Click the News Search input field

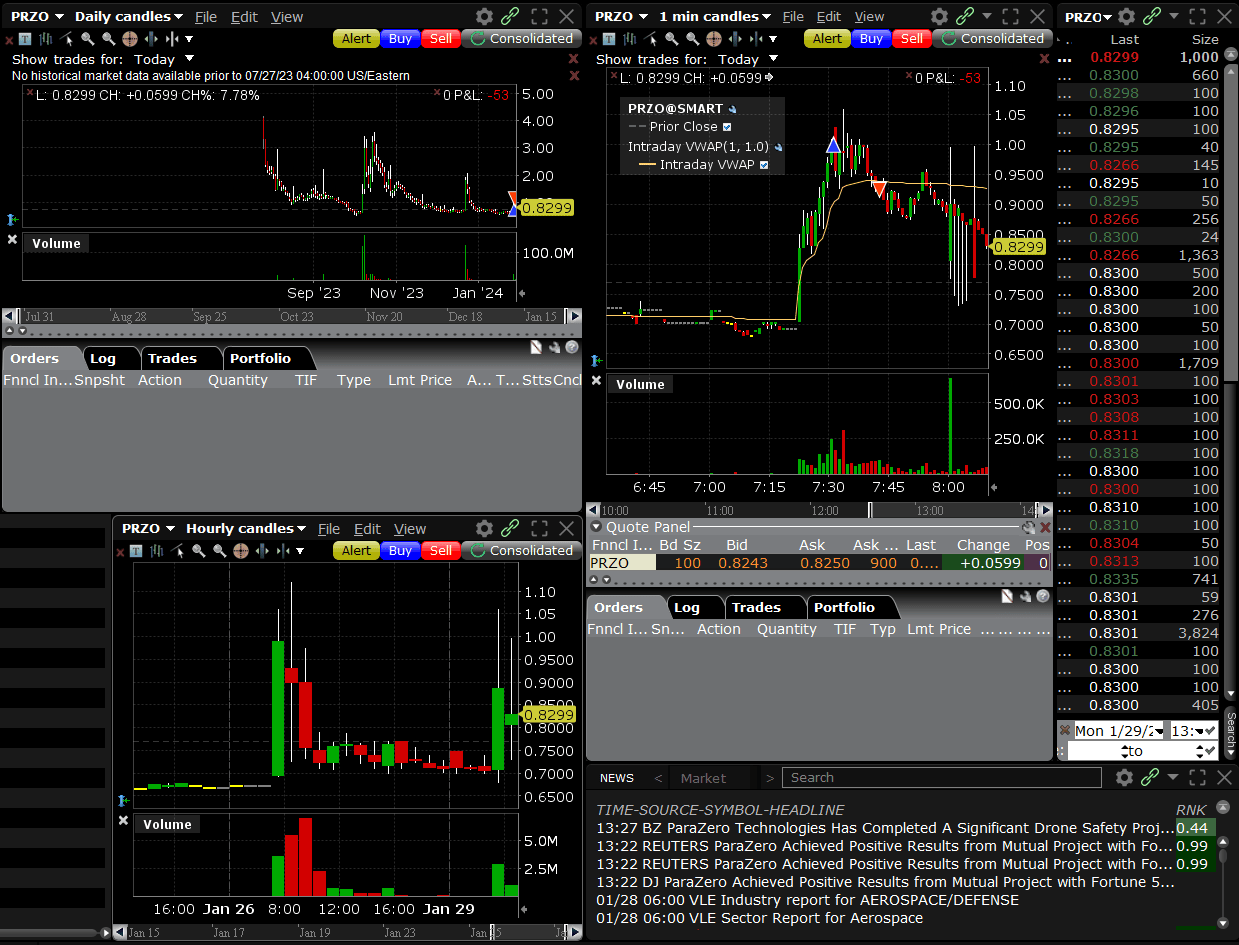[942, 777]
